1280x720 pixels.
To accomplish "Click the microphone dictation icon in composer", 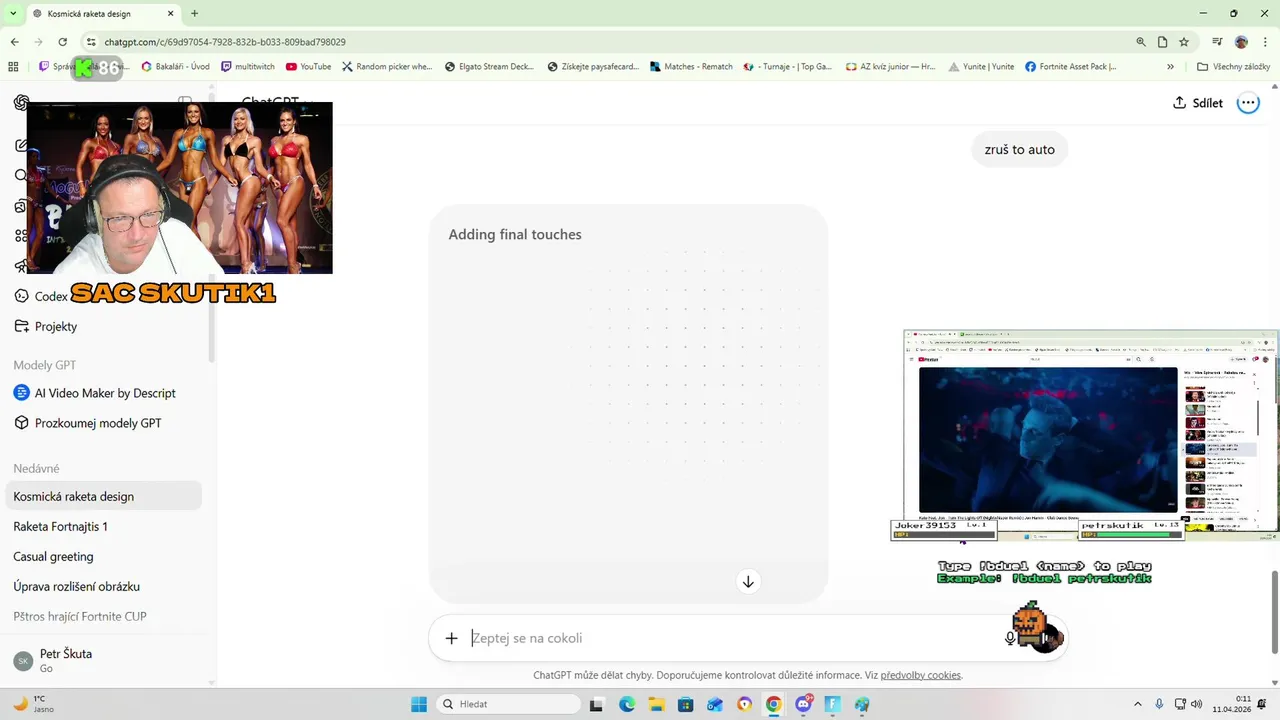I will [x=1010, y=638].
